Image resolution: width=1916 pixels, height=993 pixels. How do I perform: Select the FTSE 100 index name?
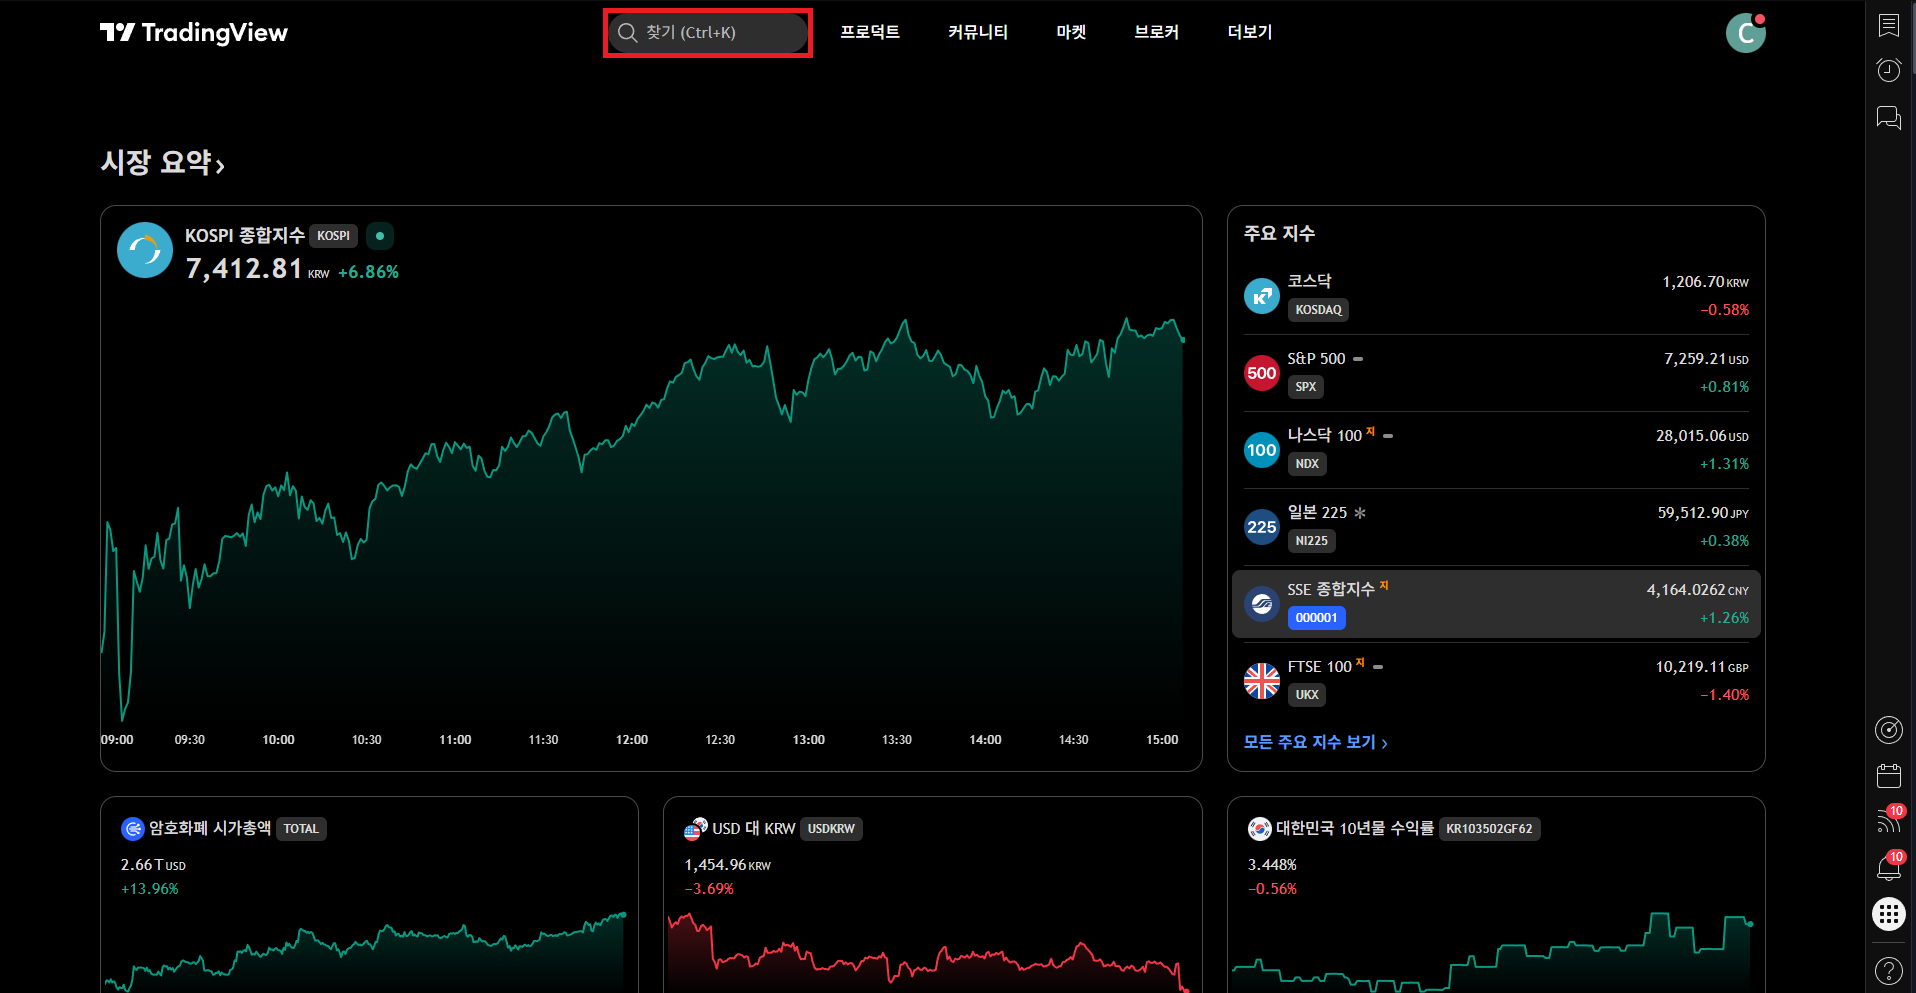(x=1319, y=666)
